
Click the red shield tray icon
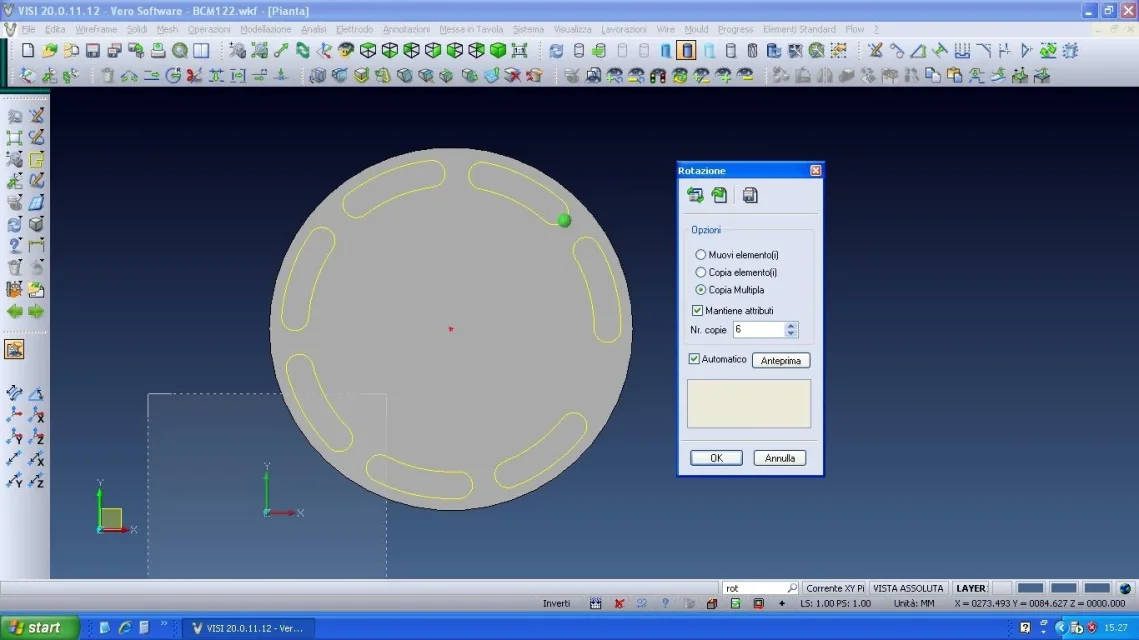tap(1092, 628)
